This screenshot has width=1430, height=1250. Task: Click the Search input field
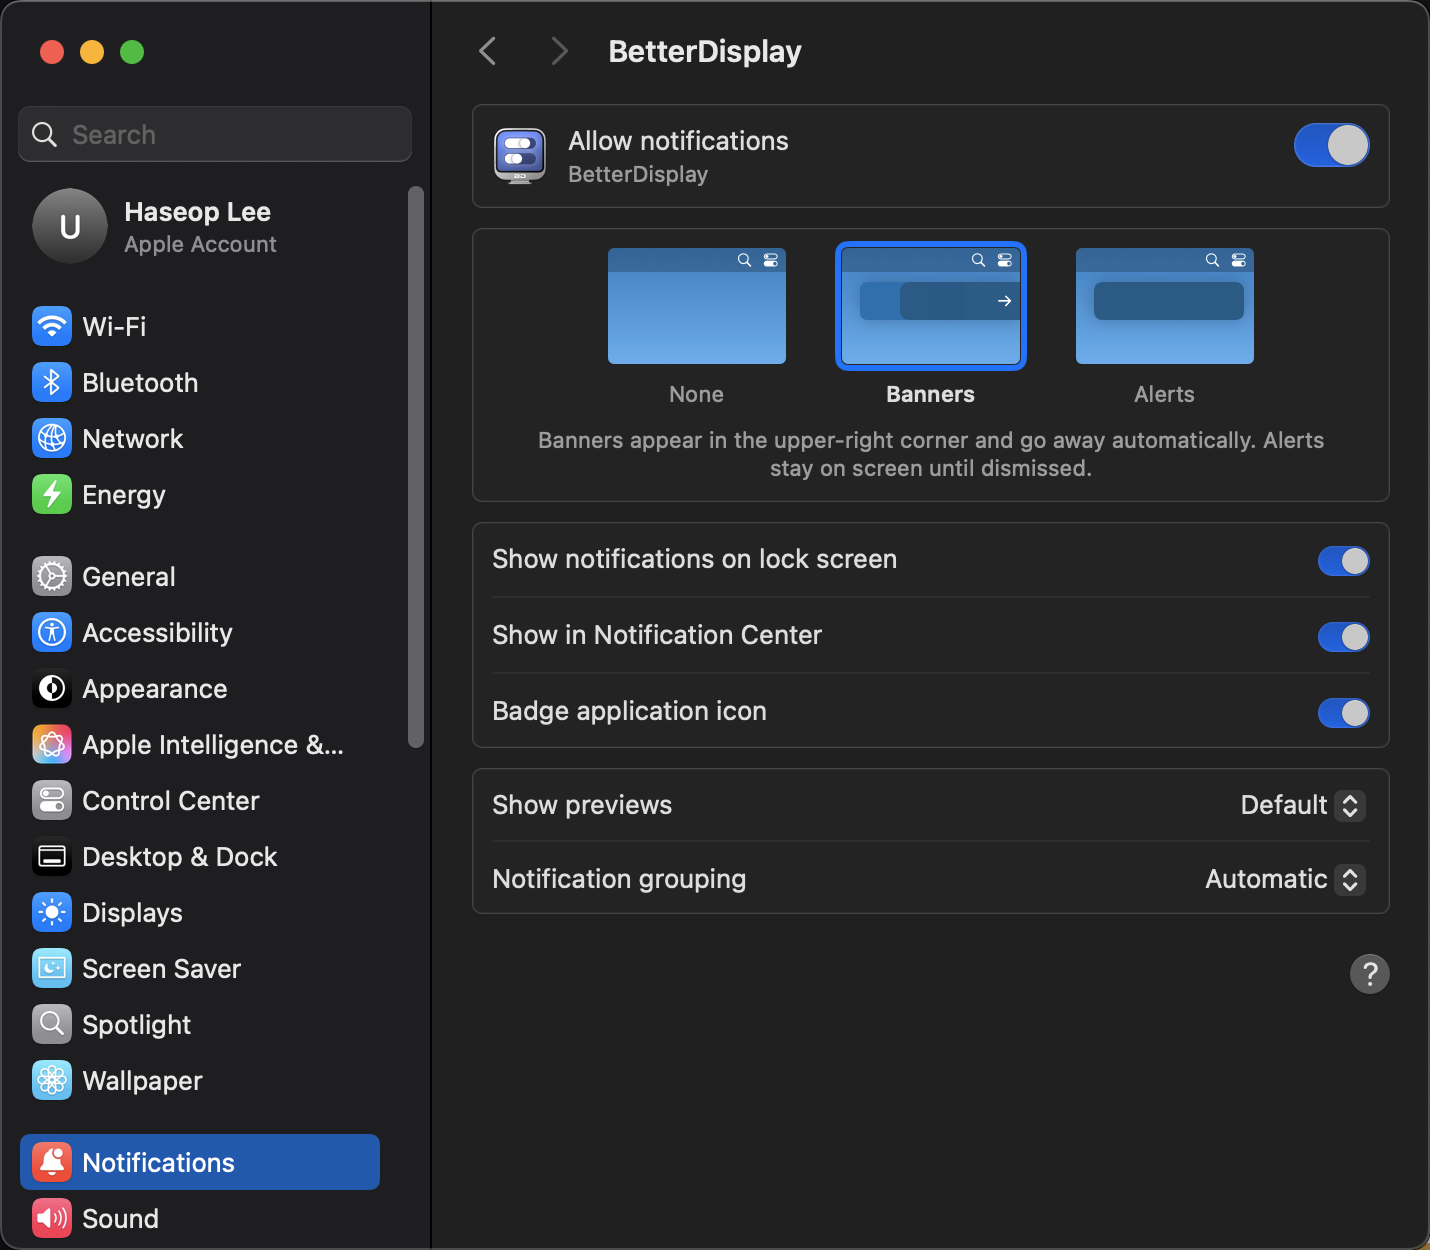click(215, 134)
